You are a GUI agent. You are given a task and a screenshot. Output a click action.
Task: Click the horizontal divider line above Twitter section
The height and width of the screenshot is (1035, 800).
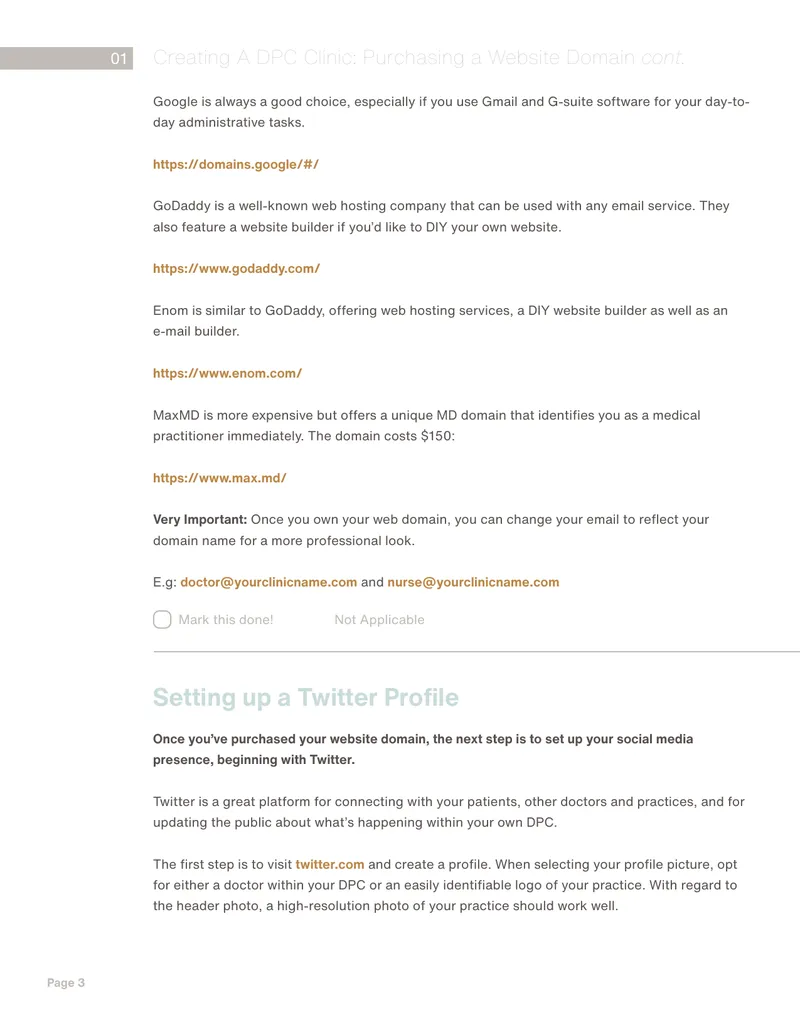(x=477, y=651)
